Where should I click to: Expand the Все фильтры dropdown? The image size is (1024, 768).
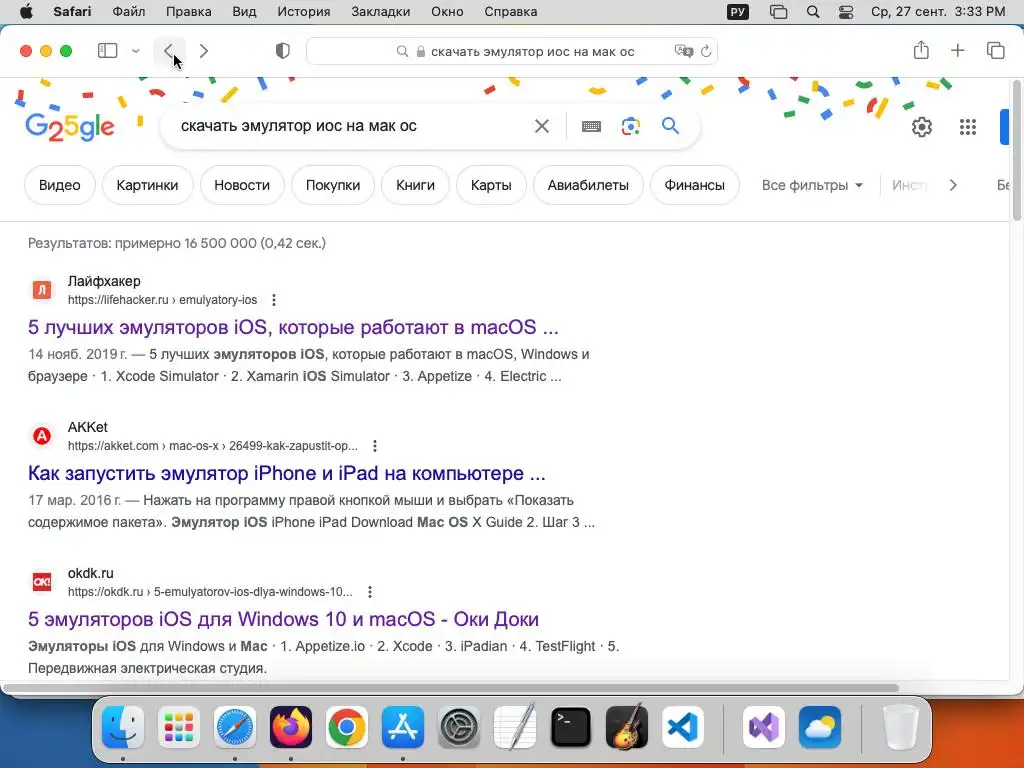tap(812, 185)
